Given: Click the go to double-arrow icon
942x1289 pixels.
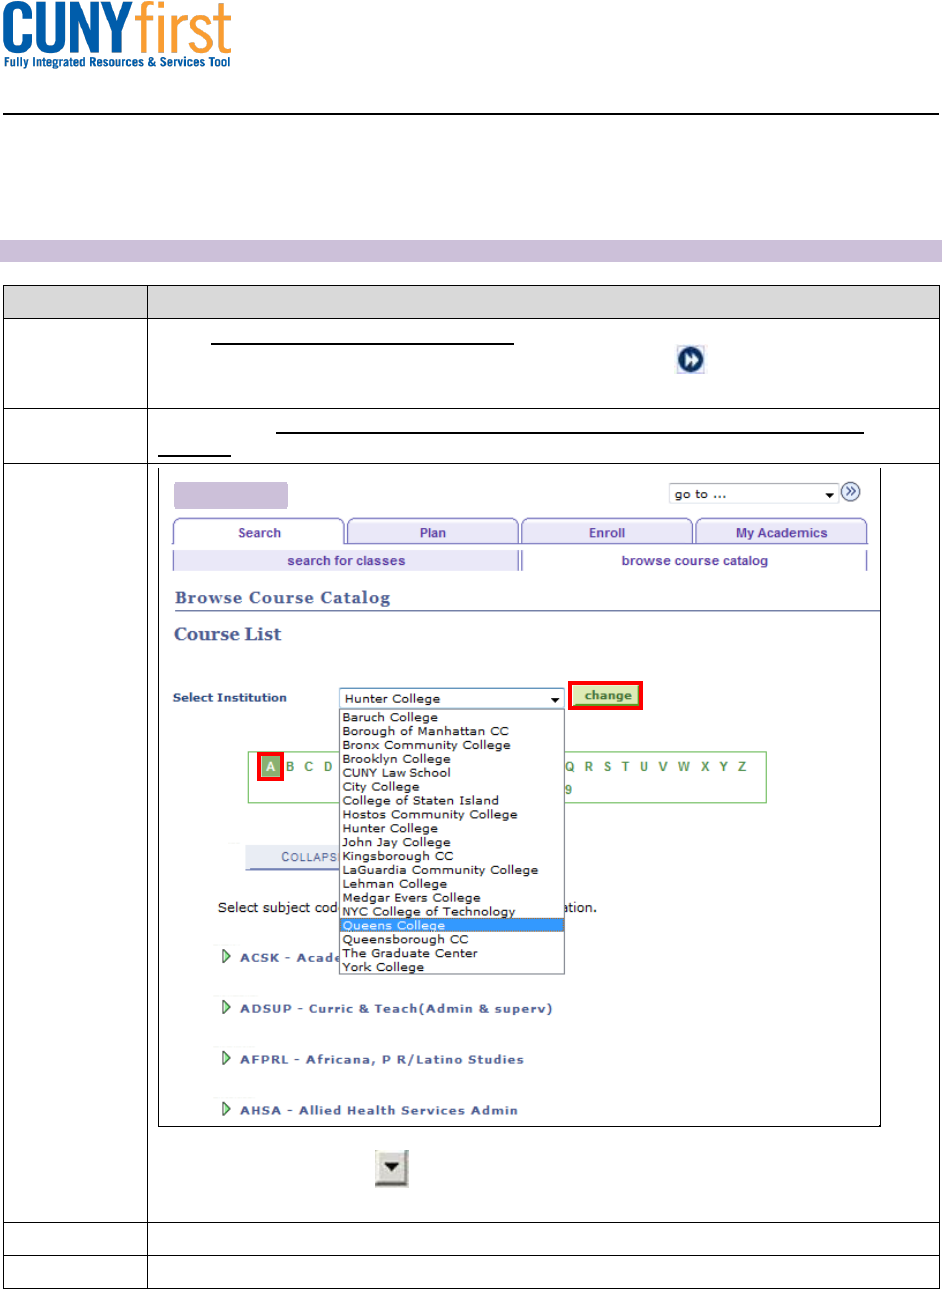Looking at the screenshot, I should click(x=850, y=492).
